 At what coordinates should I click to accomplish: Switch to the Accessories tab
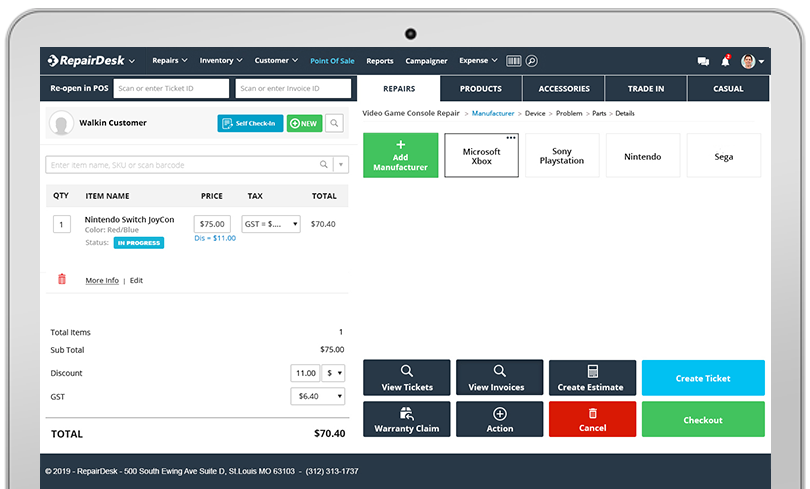(x=564, y=89)
